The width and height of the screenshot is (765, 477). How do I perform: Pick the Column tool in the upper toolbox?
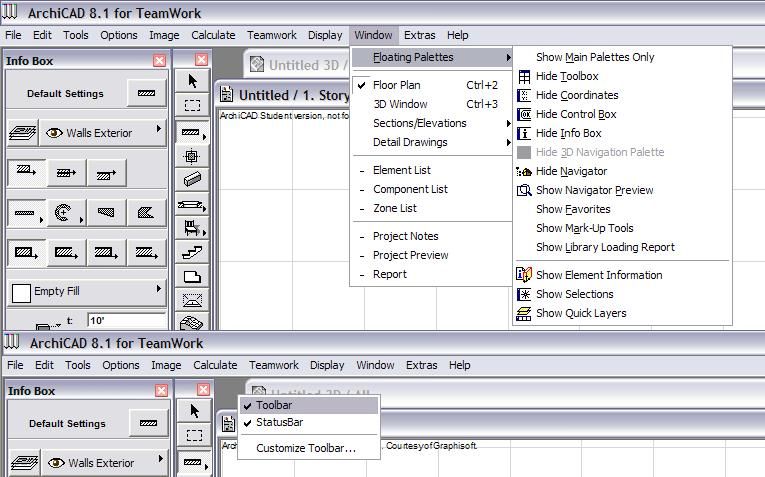click(x=191, y=157)
